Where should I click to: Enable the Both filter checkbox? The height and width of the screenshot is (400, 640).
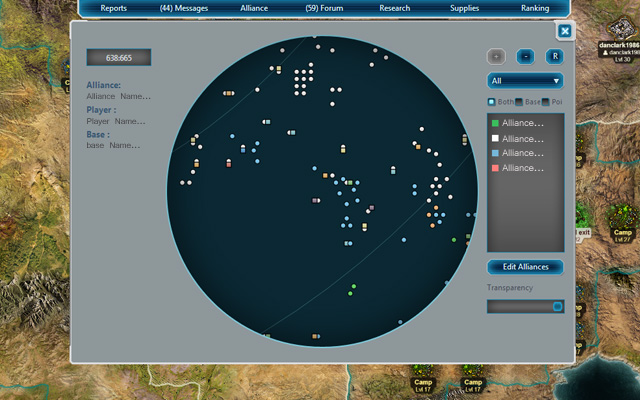tap(491, 102)
